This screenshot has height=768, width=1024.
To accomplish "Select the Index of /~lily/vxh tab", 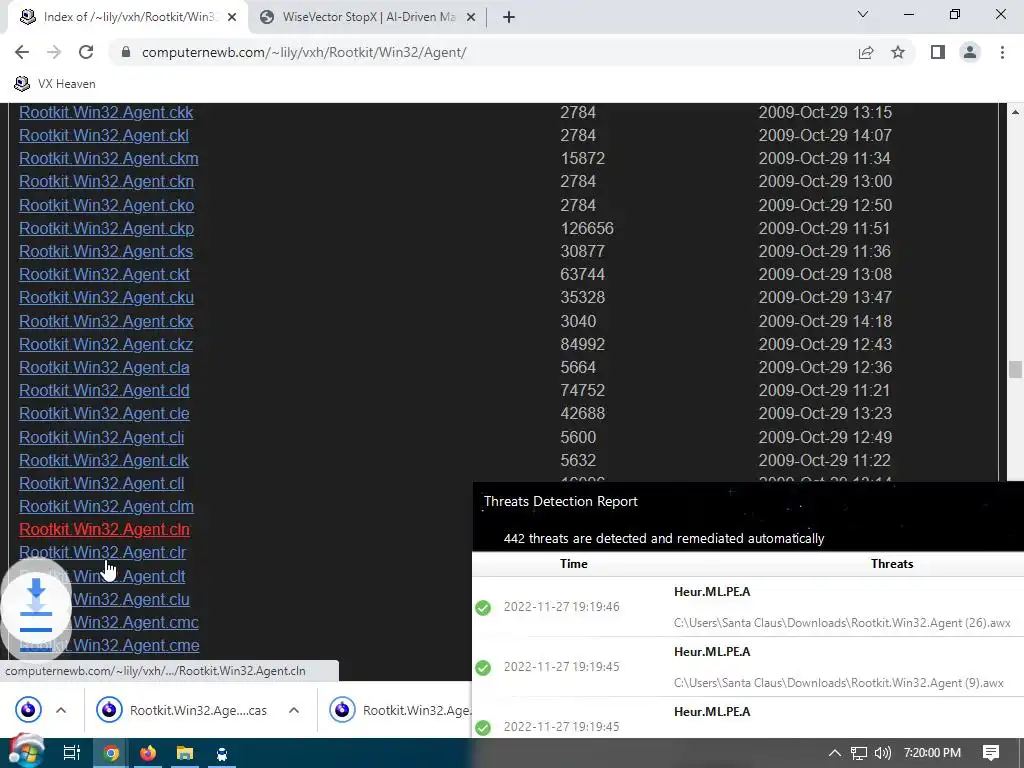I will tap(127, 17).
